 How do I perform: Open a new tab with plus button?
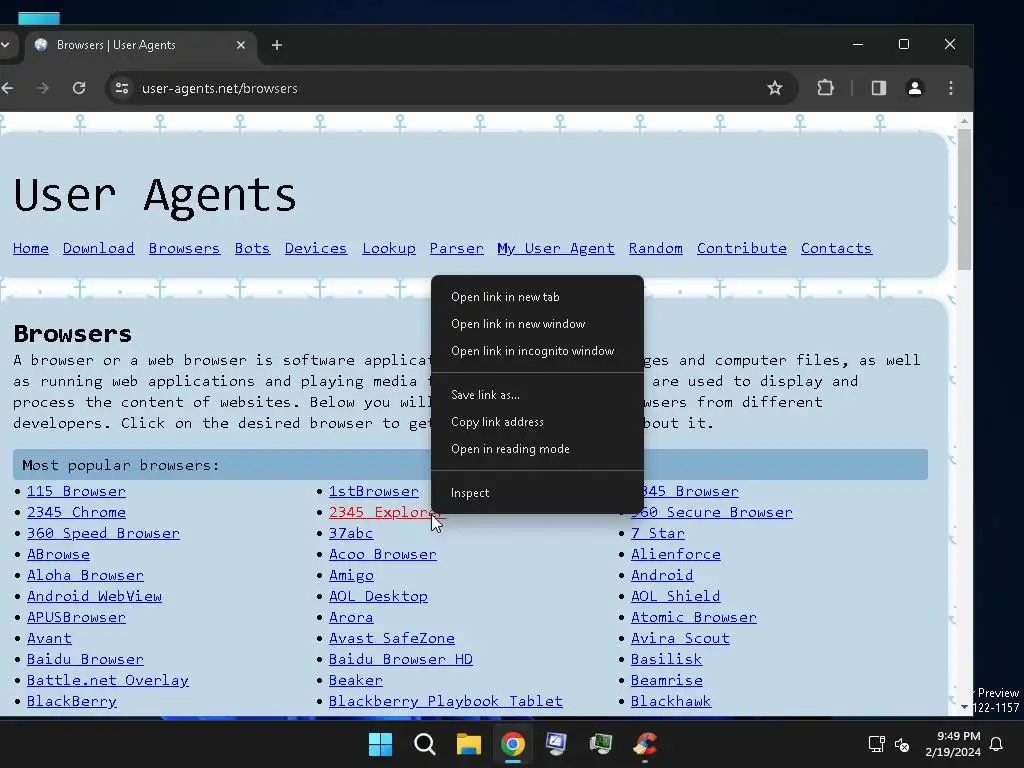(x=277, y=45)
